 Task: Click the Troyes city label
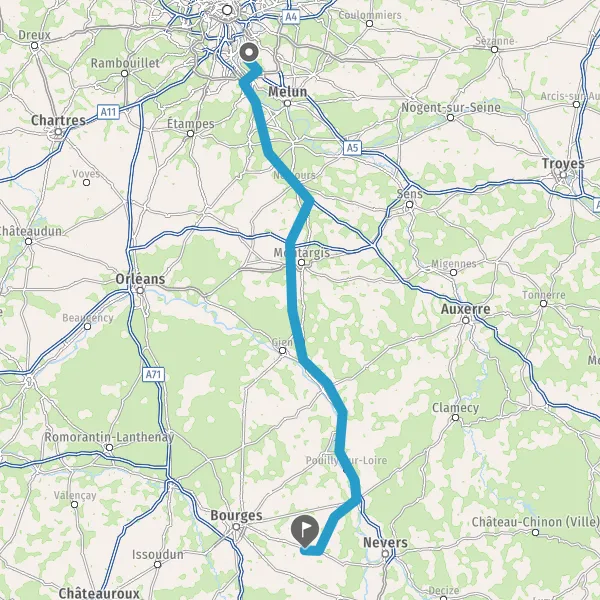(x=563, y=163)
